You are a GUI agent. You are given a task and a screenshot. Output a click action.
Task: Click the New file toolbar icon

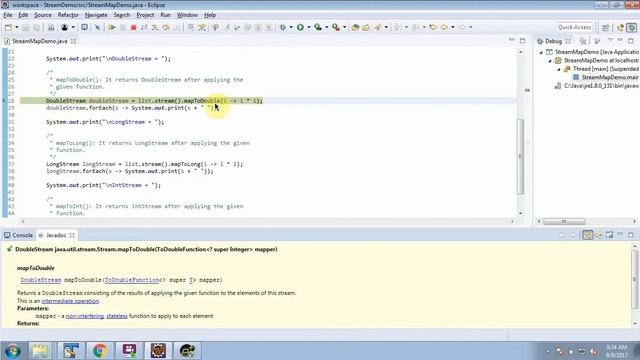pos(8,27)
